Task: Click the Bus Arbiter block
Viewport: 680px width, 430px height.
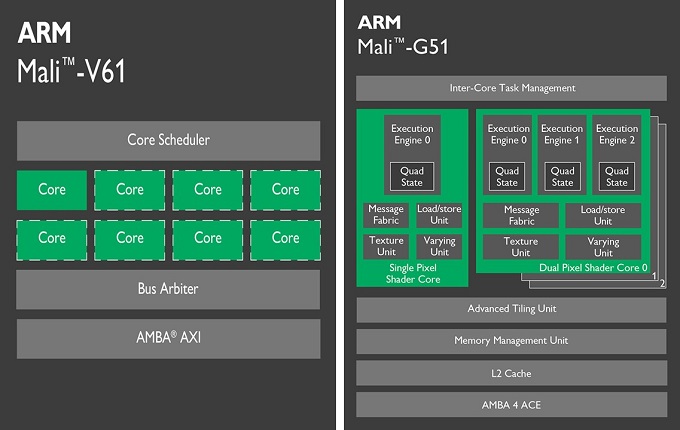Action: [x=168, y=289]
